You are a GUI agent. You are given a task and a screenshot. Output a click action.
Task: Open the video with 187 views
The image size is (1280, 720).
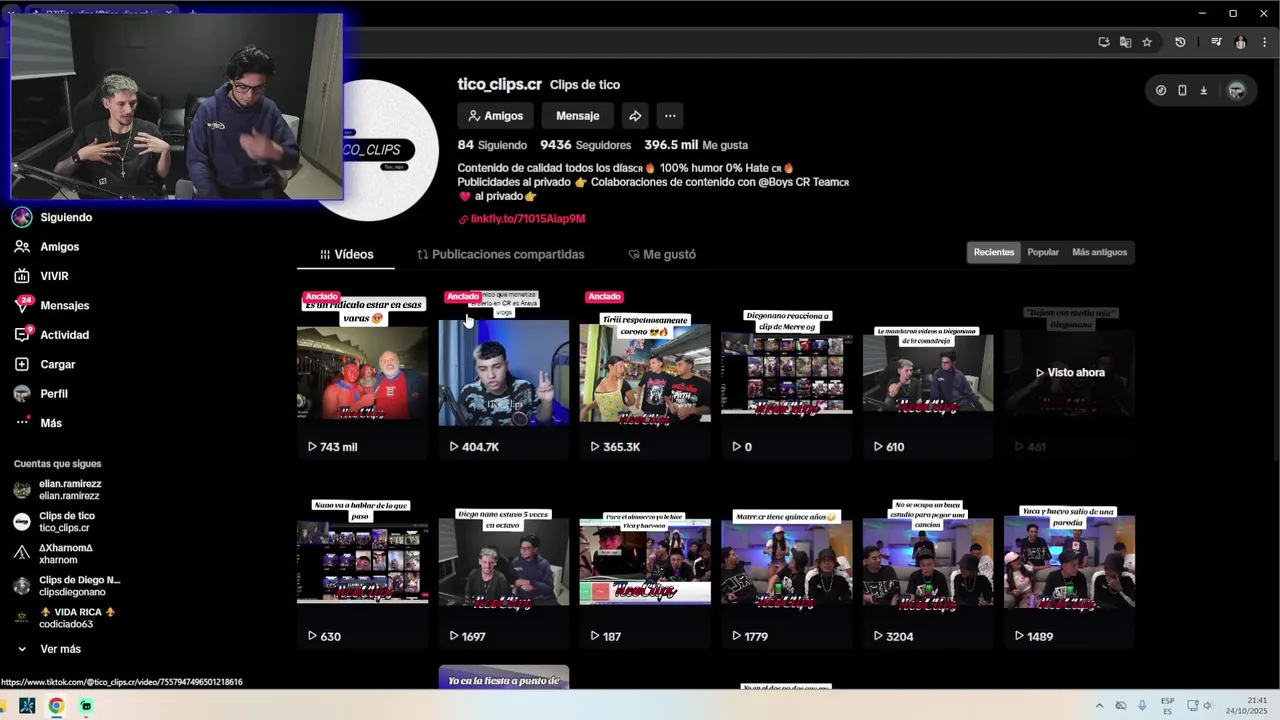pyautogui.click(x=645, y=562)
